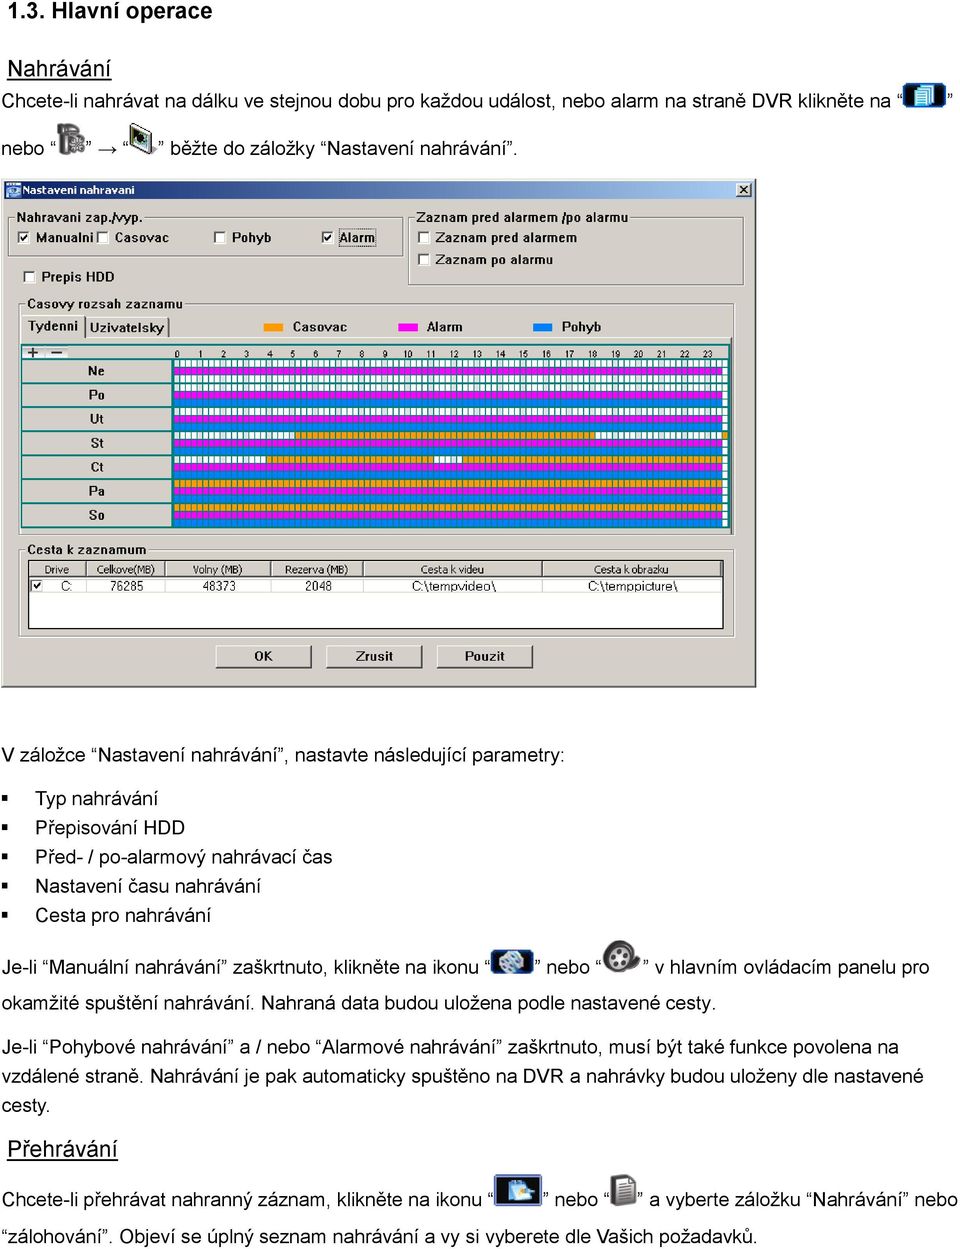The width and height of the screenshot is (960, 1249).
Task: Click the camera gear icon after "nebo"
Action: tap(71, 140)
